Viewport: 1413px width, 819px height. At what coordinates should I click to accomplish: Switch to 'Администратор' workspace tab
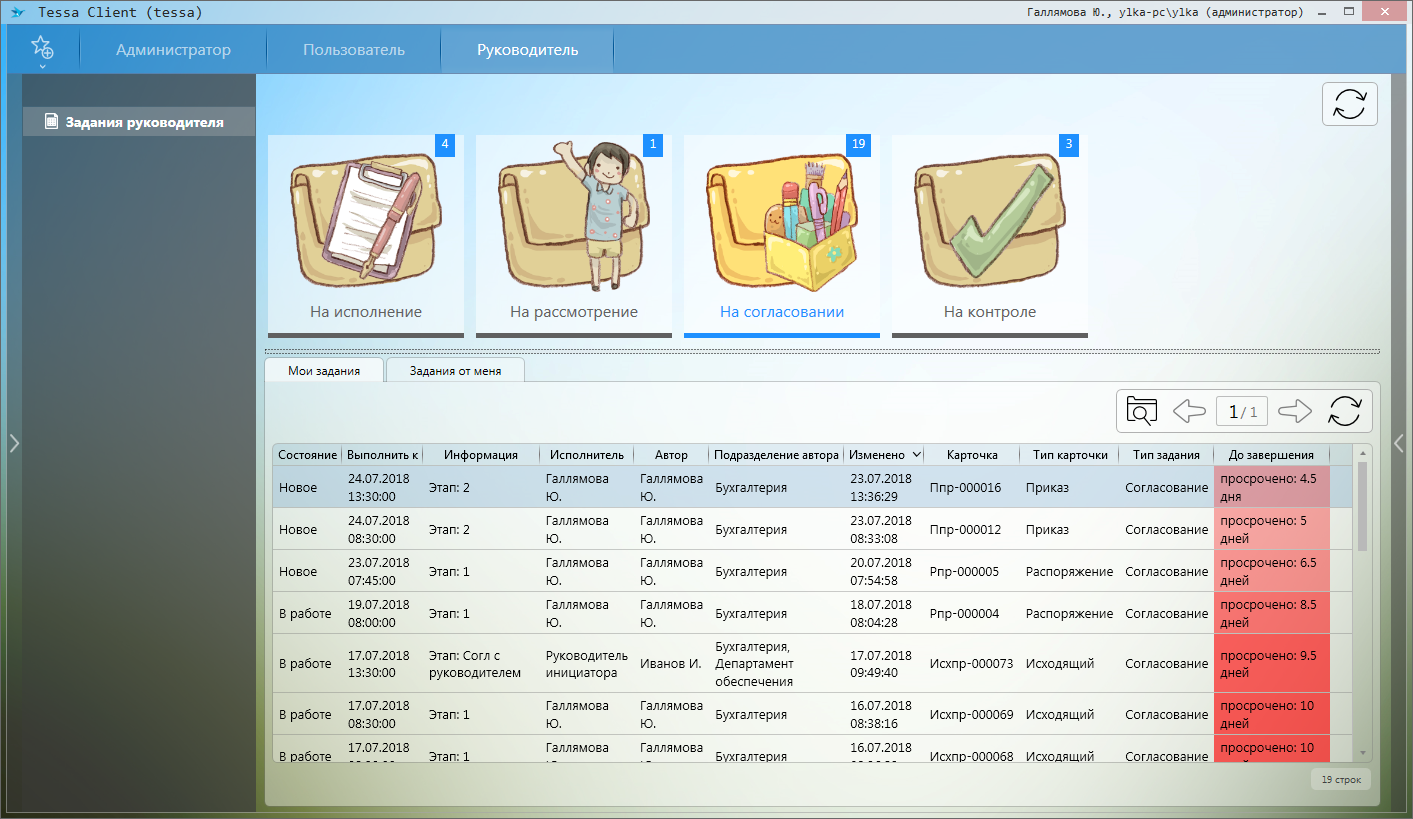click(173, 50)
